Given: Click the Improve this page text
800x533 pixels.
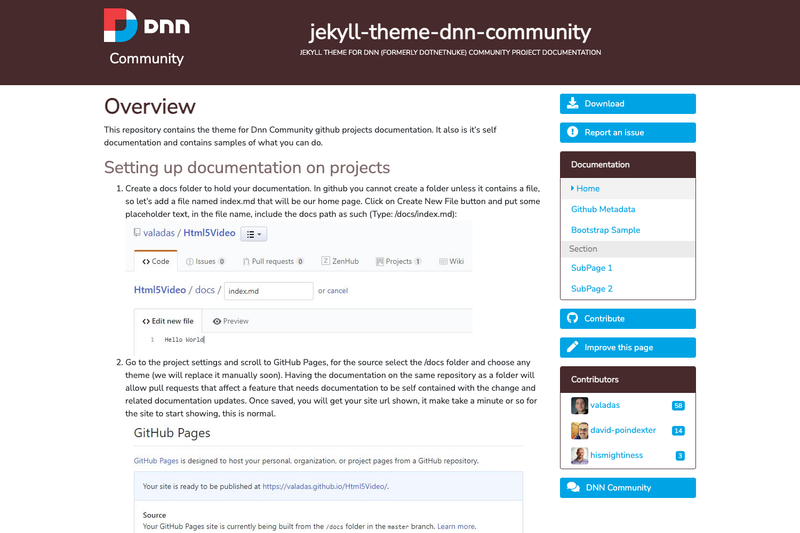Looking at the screenshot, I should tap(618, 347).
